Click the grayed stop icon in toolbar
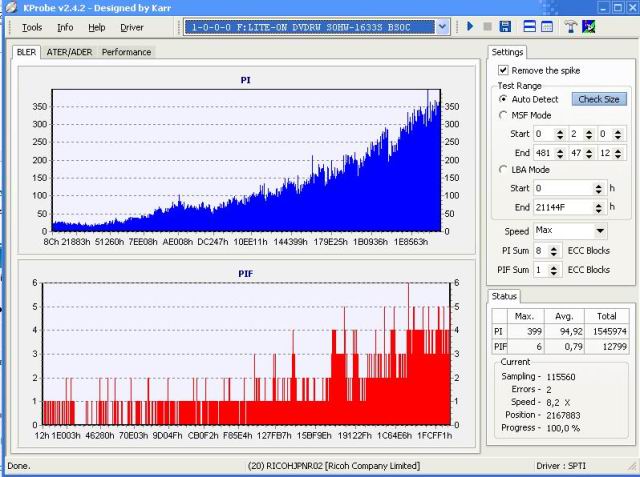This screenshot has height=477, width=640. point(487,27)
